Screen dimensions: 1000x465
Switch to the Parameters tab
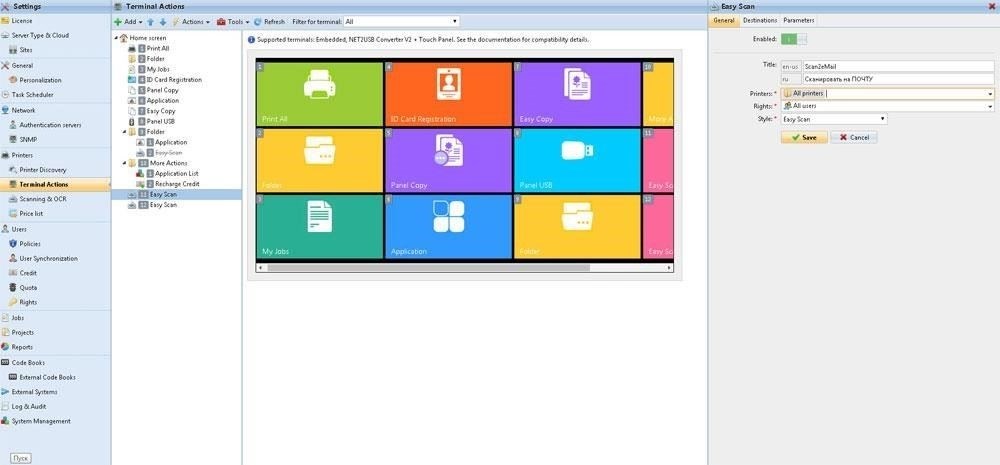798,20
